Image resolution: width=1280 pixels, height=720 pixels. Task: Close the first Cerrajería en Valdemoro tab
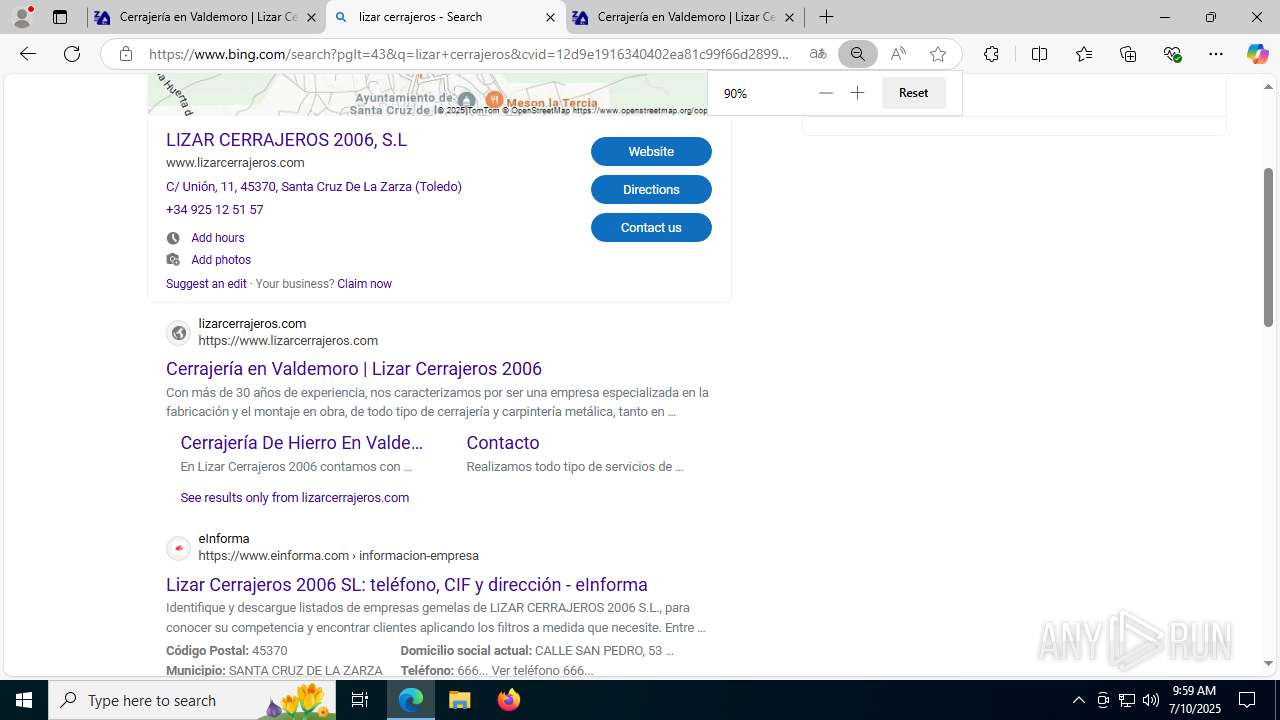click(311, 17)
